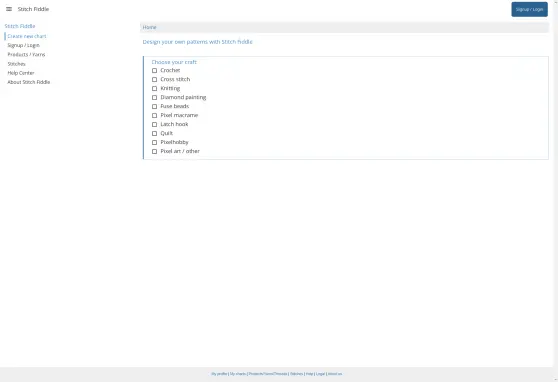Tick the Pixel art / other checkbox
Screen dimensions: 558x382
(154, 151)
